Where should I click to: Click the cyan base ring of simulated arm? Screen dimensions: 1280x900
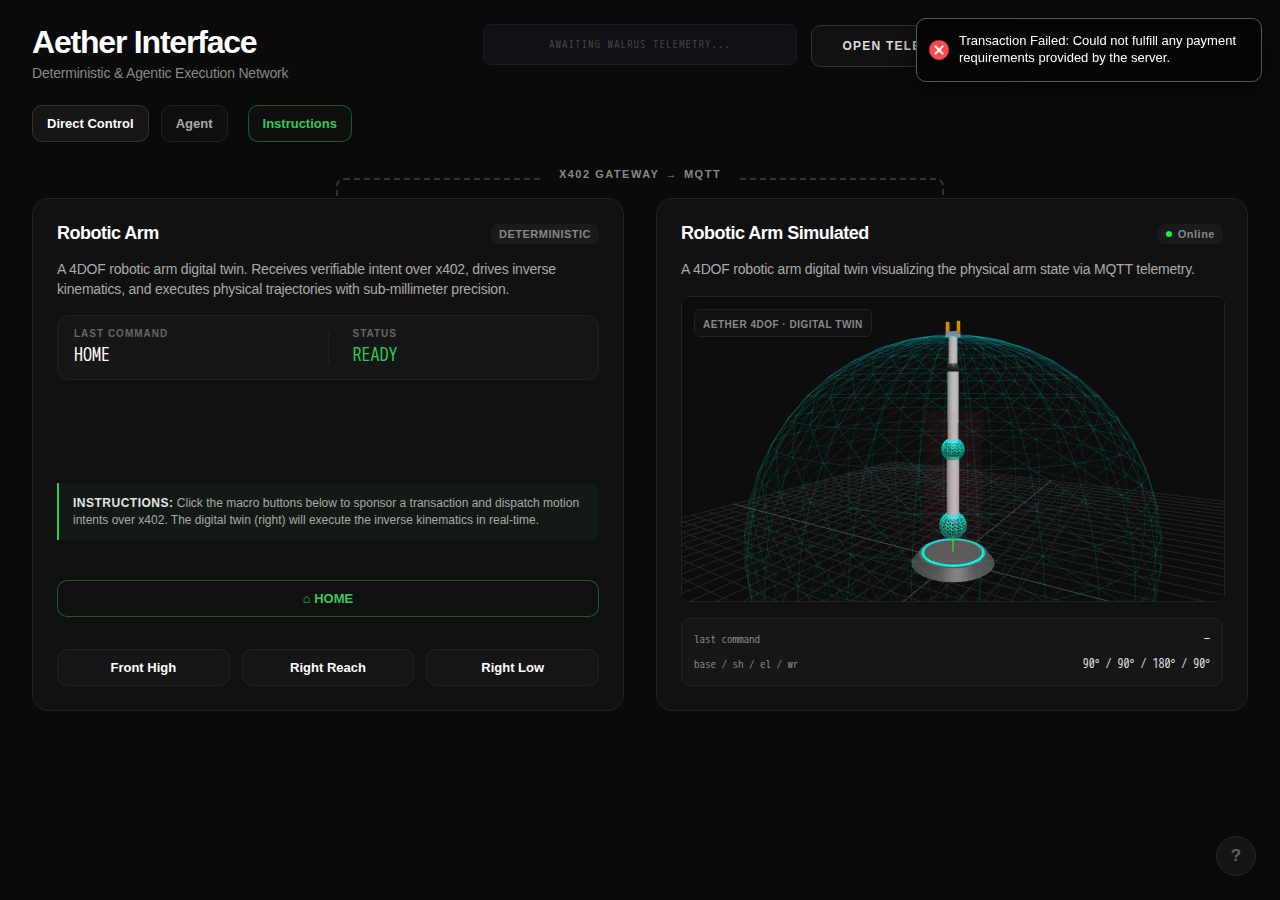953,553
